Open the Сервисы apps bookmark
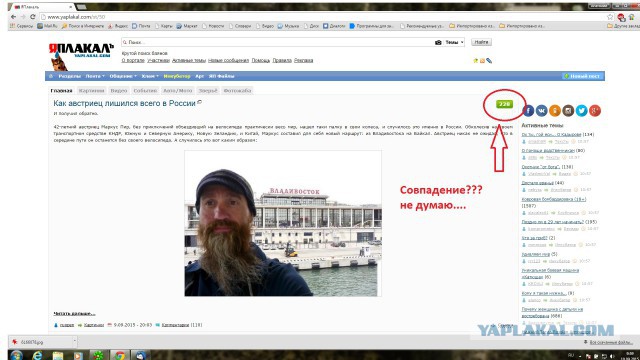This screenshot has height=360, width=640. coord(21,26)
